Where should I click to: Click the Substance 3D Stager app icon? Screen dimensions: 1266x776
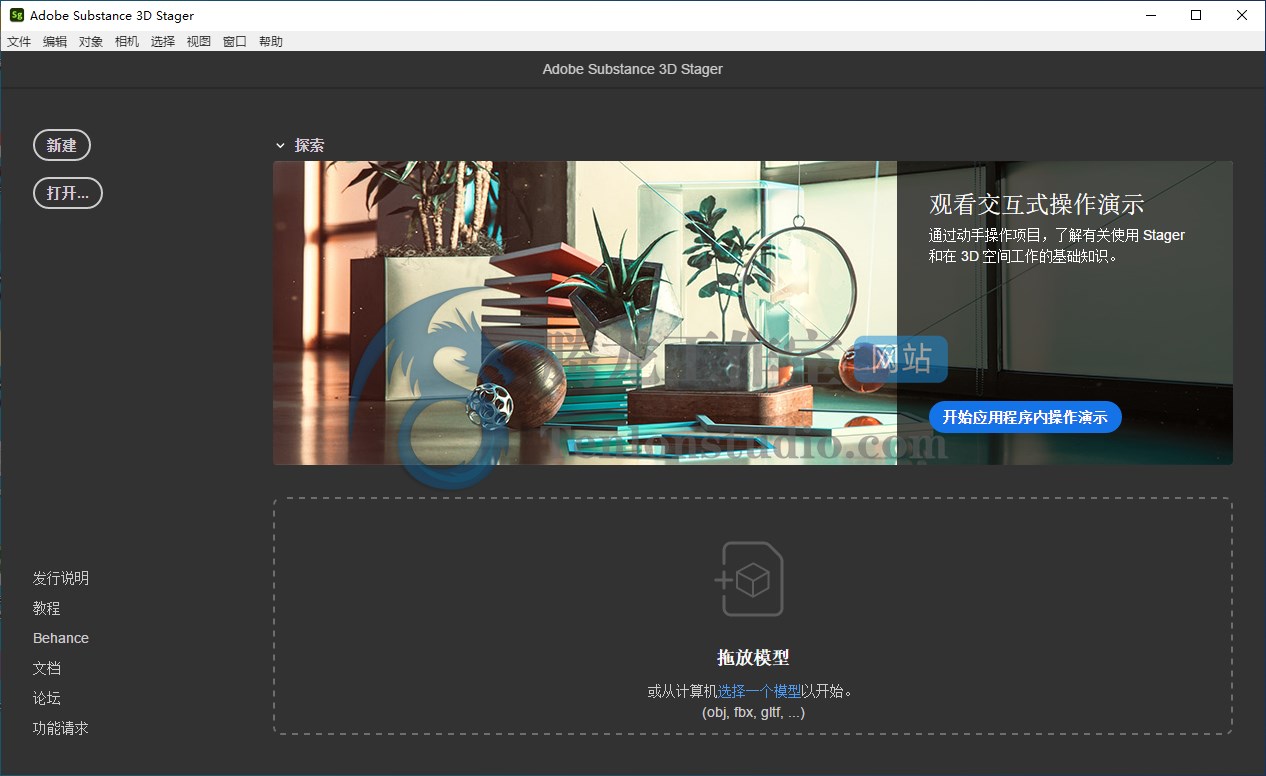(16, 15)
